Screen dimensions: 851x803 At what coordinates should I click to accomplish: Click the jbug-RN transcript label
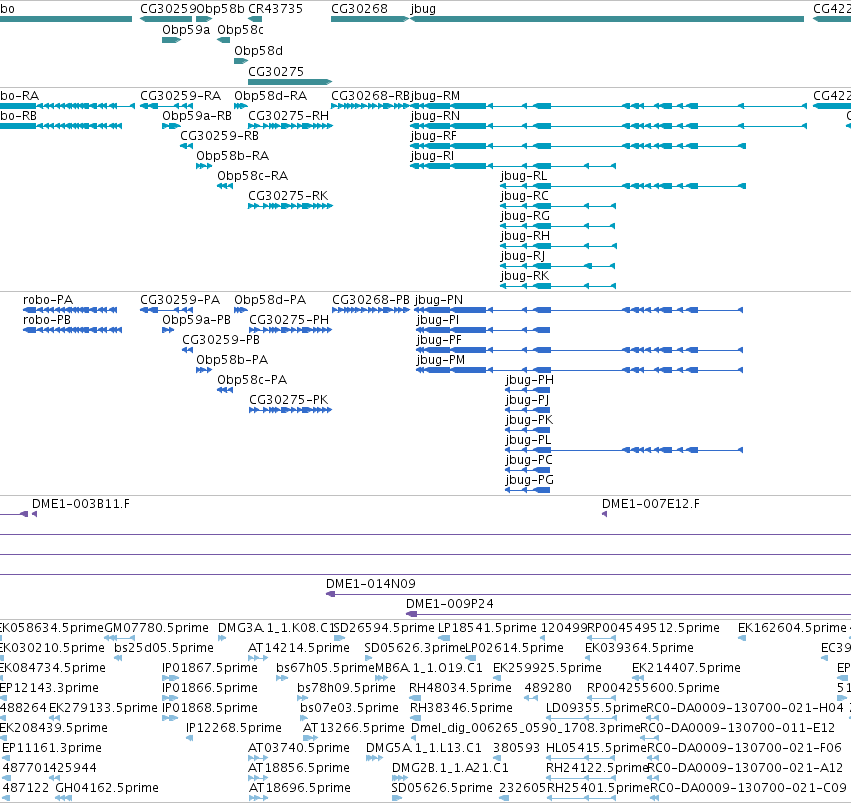pos(435,116)
